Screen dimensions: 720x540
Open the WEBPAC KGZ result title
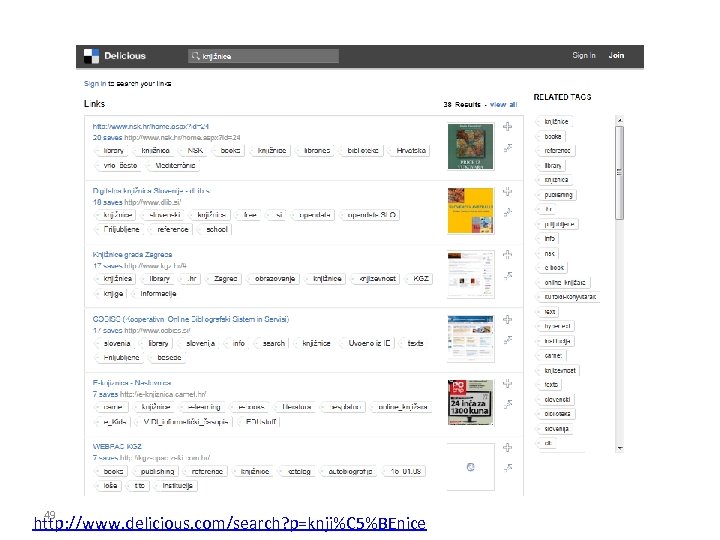(117, 446)
